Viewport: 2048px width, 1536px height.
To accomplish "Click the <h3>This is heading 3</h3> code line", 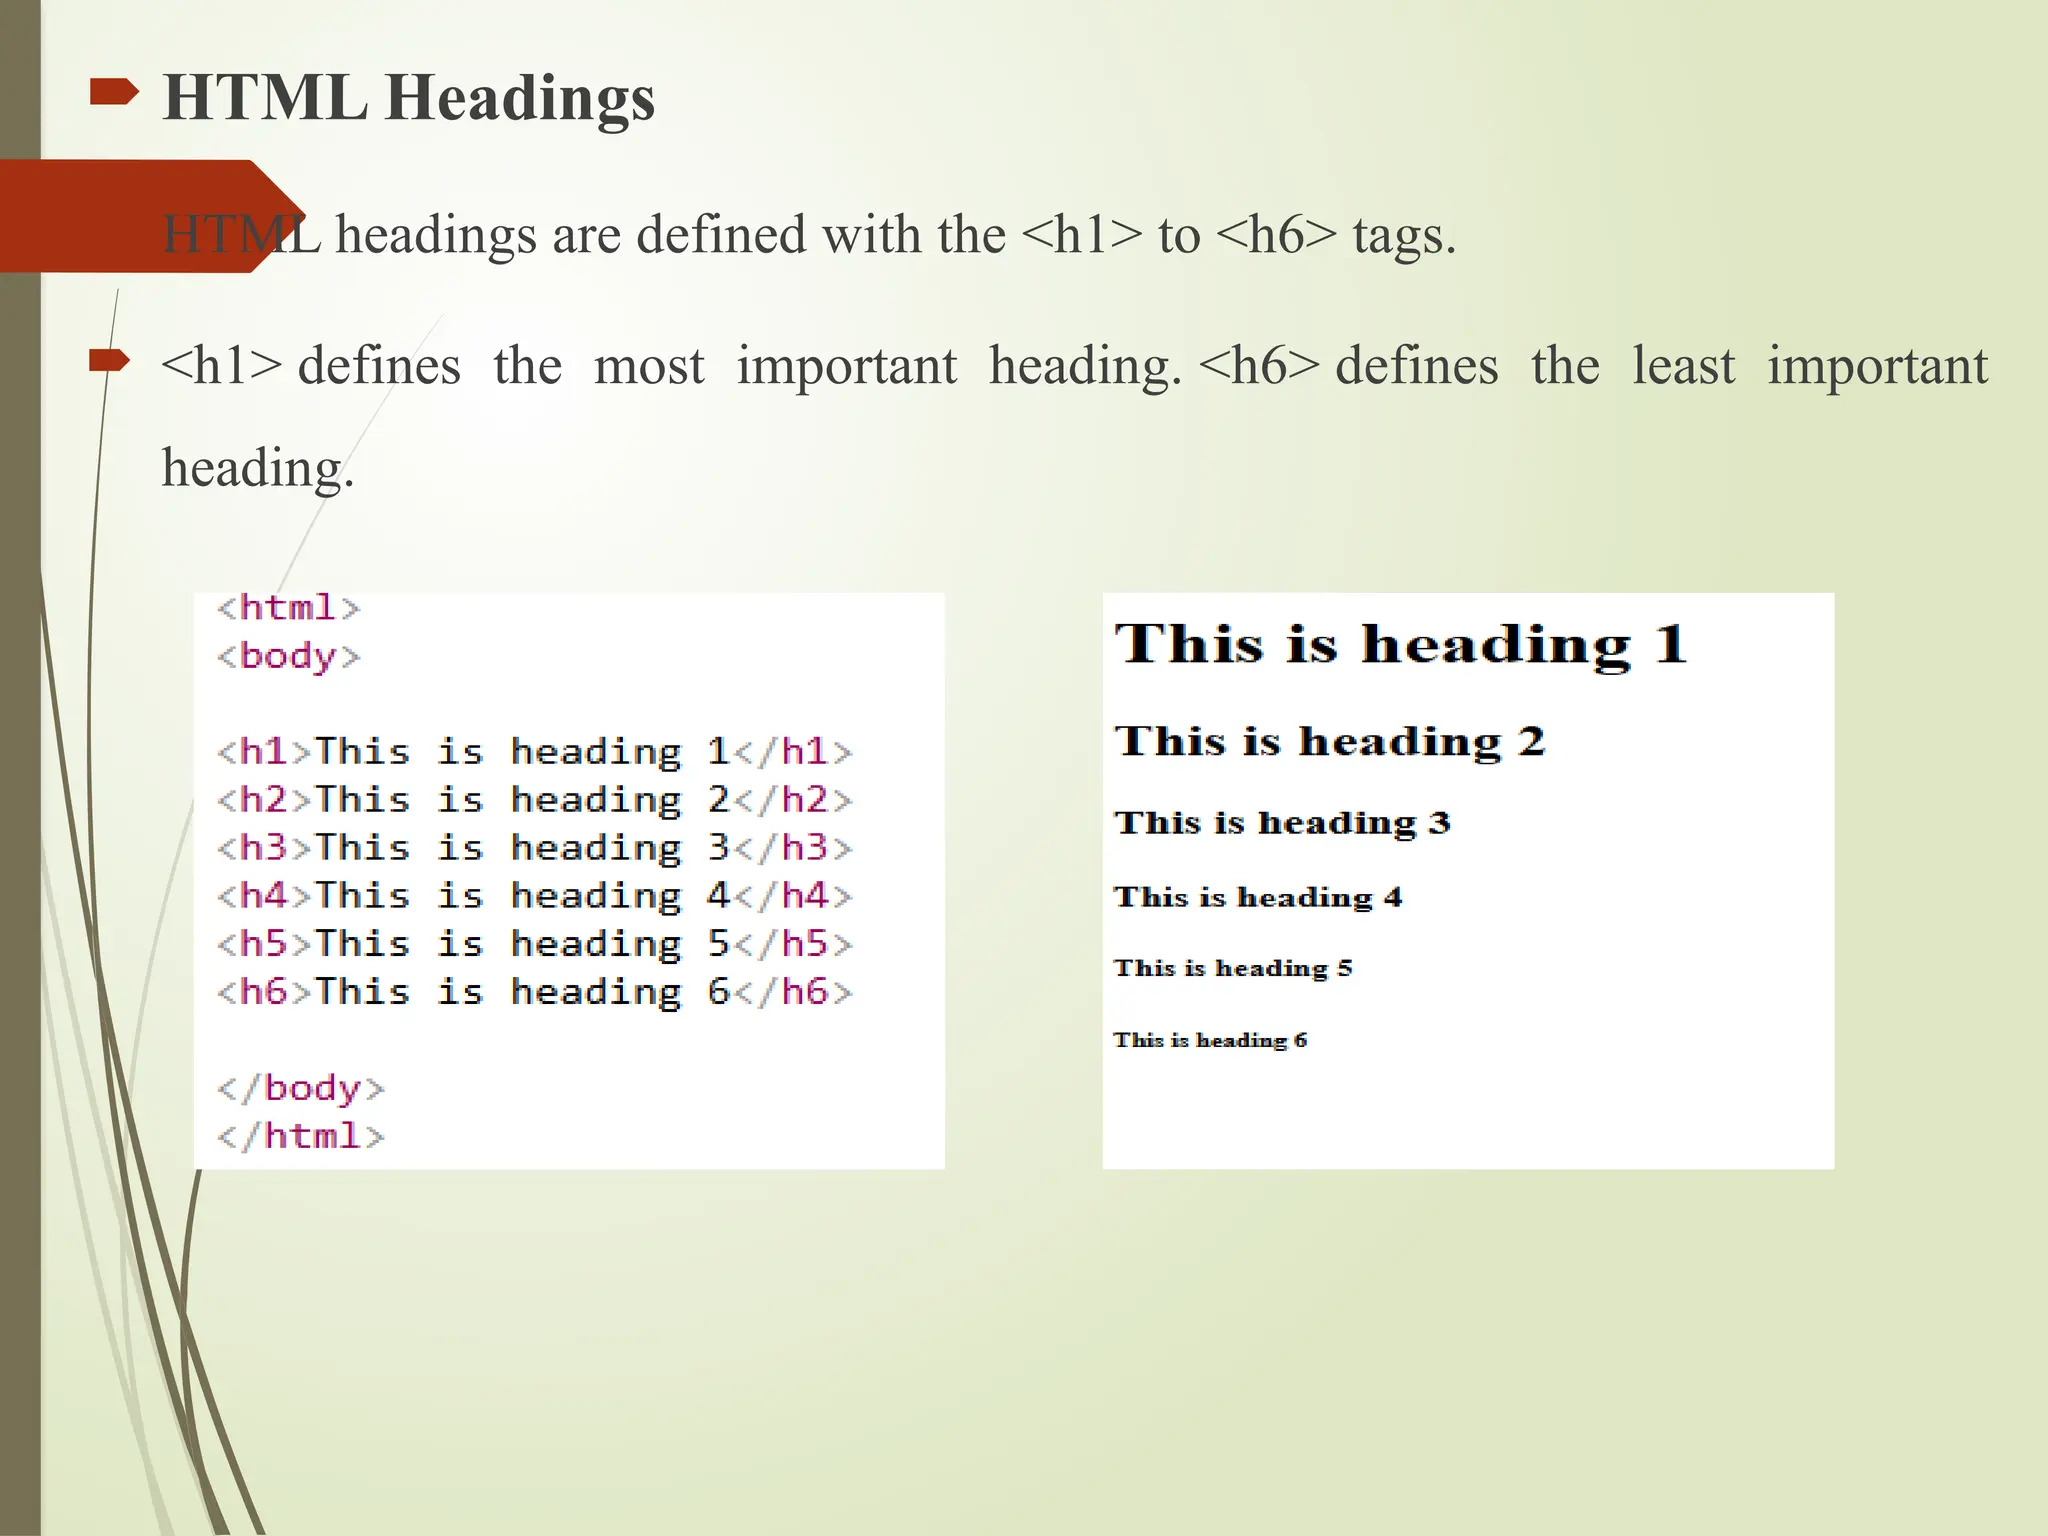I will coord(535,848).
